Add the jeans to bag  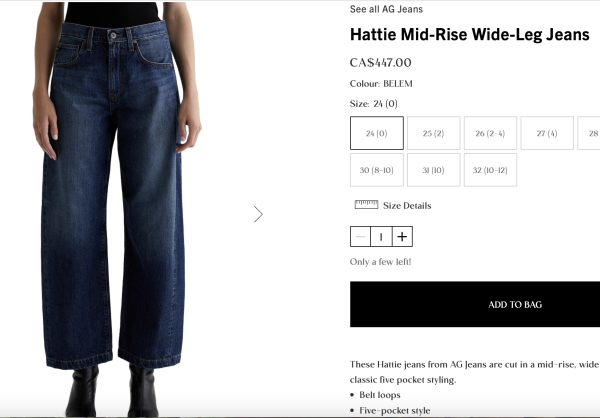click(x=475, y=304)
